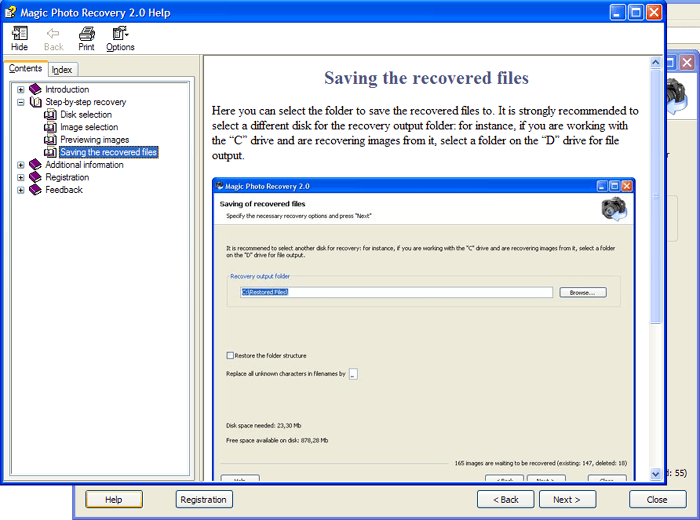Expand the Feedback tree node

pos(21,190)
